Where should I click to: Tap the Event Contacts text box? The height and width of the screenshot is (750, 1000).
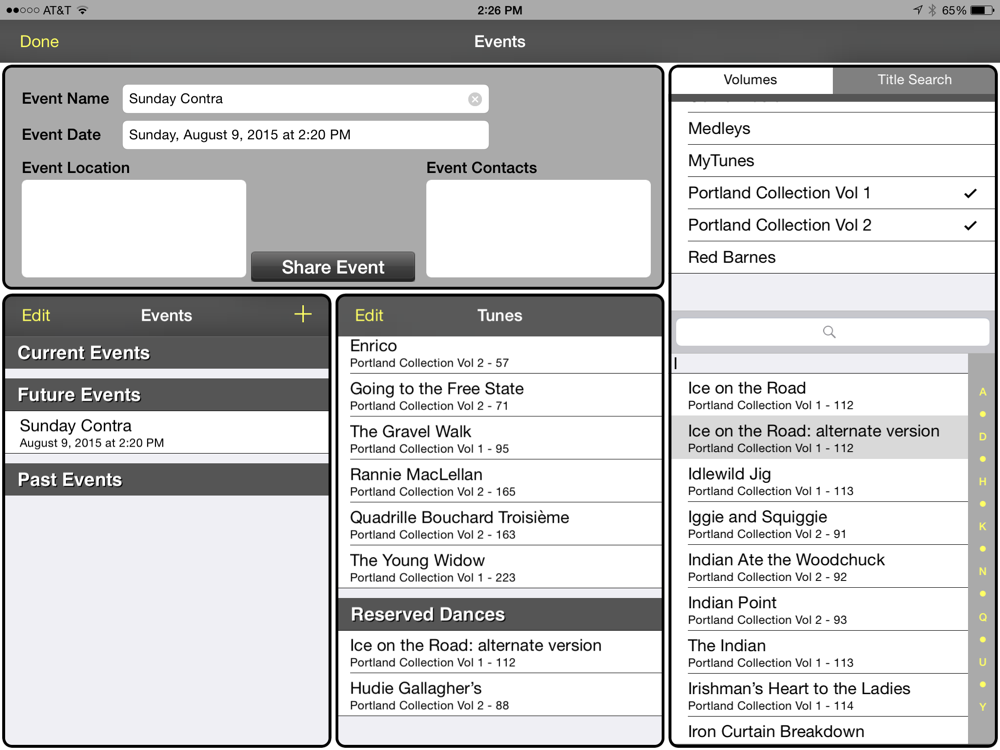coord(538,228)
